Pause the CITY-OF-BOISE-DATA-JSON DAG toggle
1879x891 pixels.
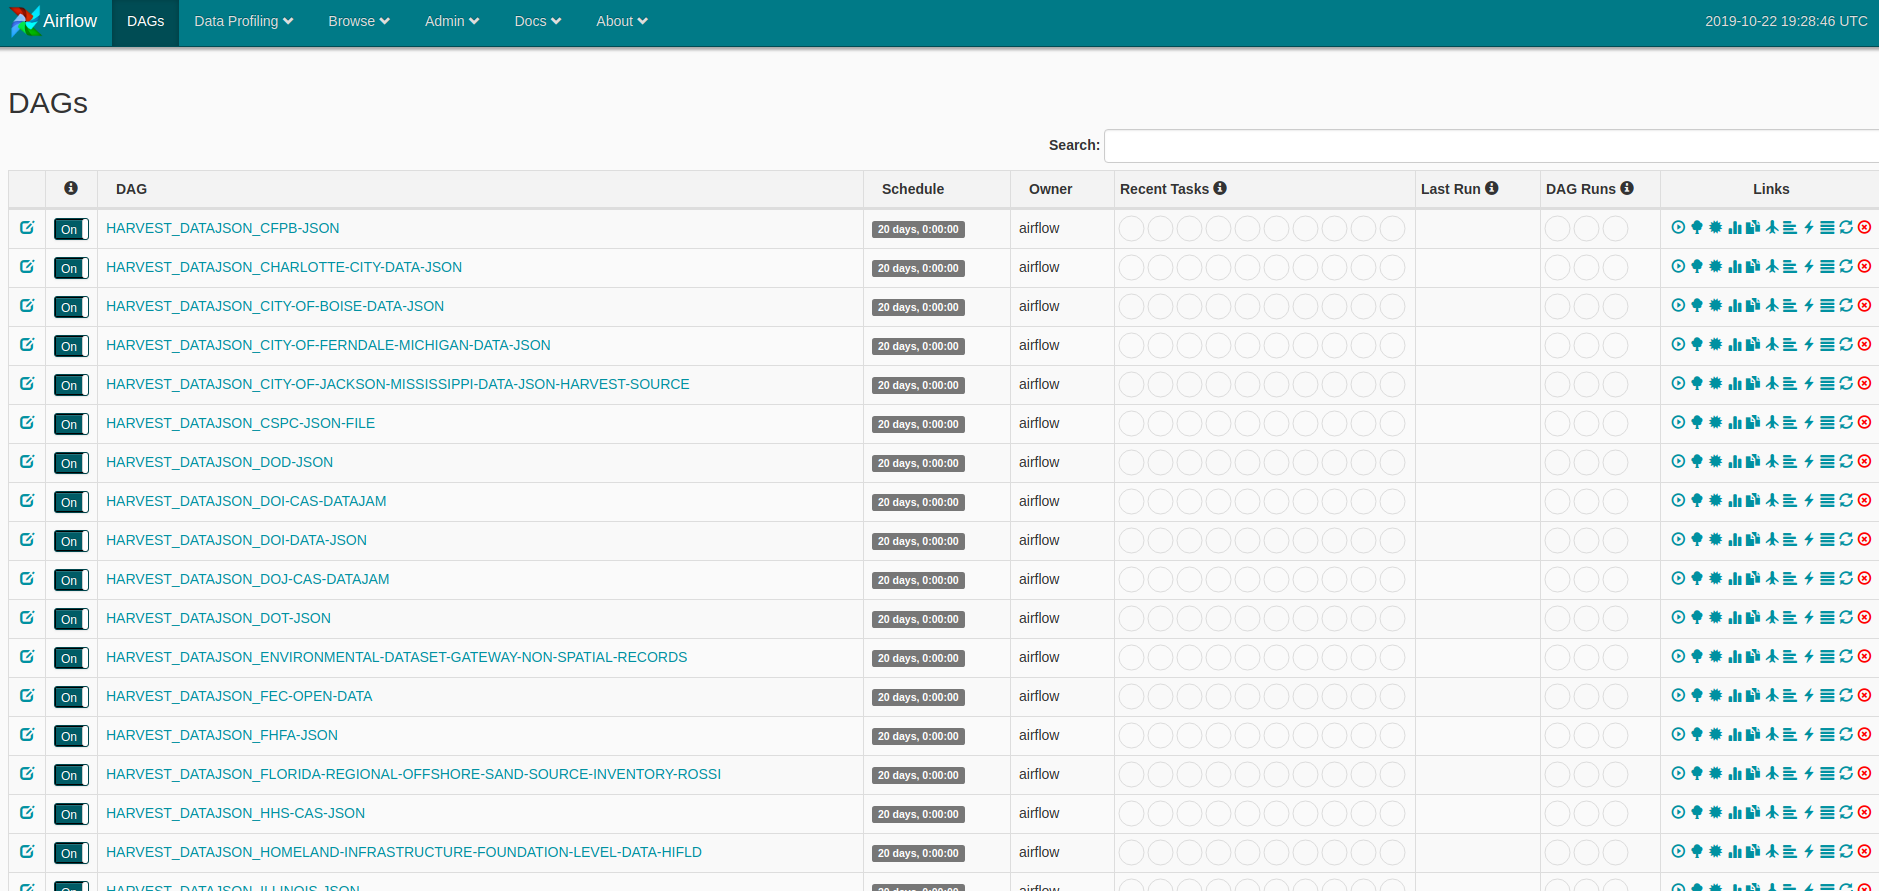pos(71,307)
